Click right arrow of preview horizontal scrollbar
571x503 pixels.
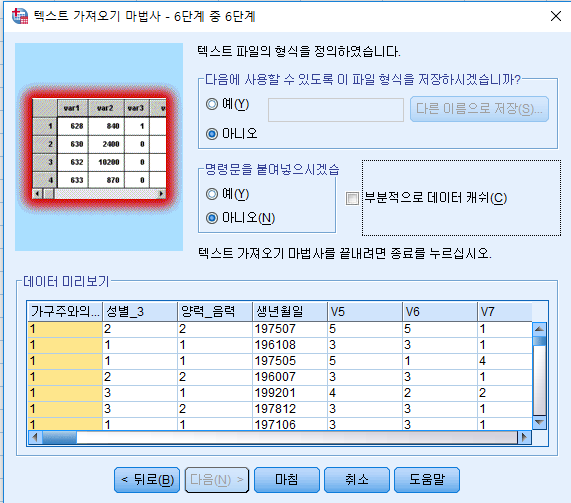click(x=524, y=437)
